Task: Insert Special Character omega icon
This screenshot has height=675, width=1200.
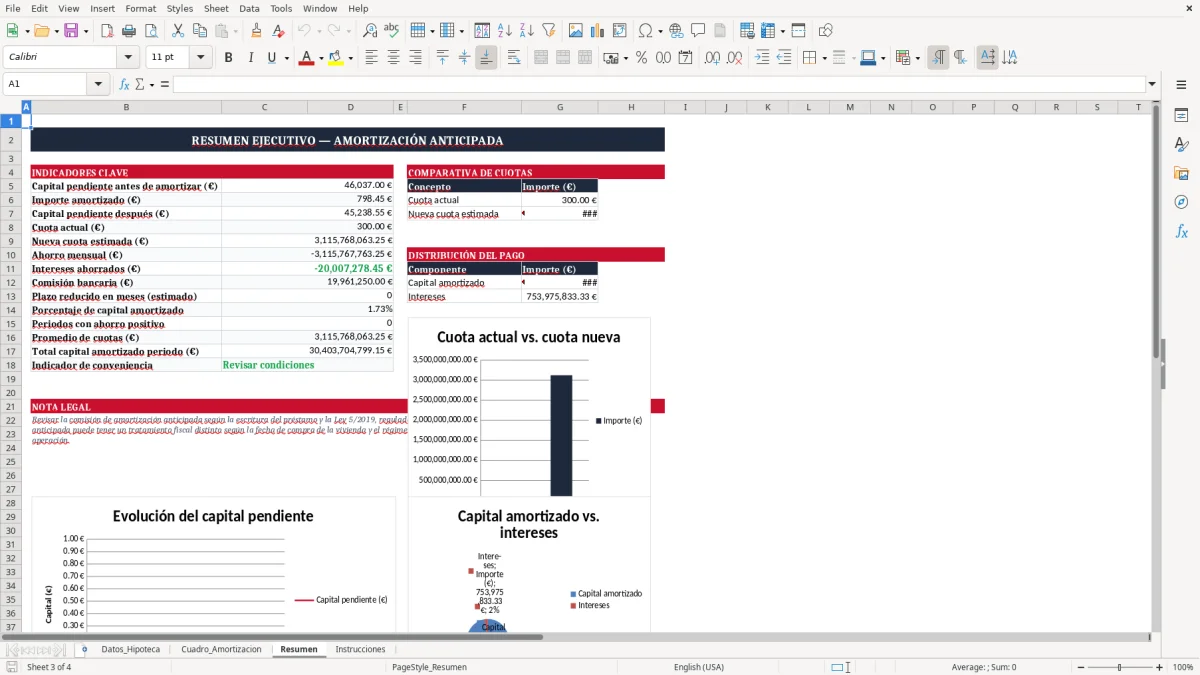Action: tap(645, 31)
